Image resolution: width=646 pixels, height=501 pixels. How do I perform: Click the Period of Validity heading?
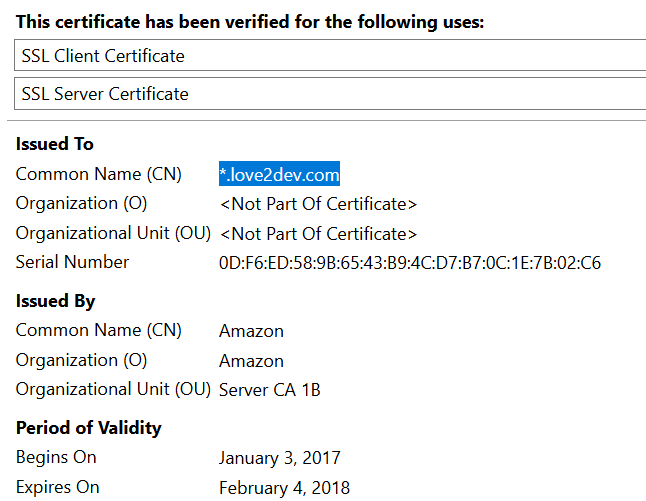(88, 428)
